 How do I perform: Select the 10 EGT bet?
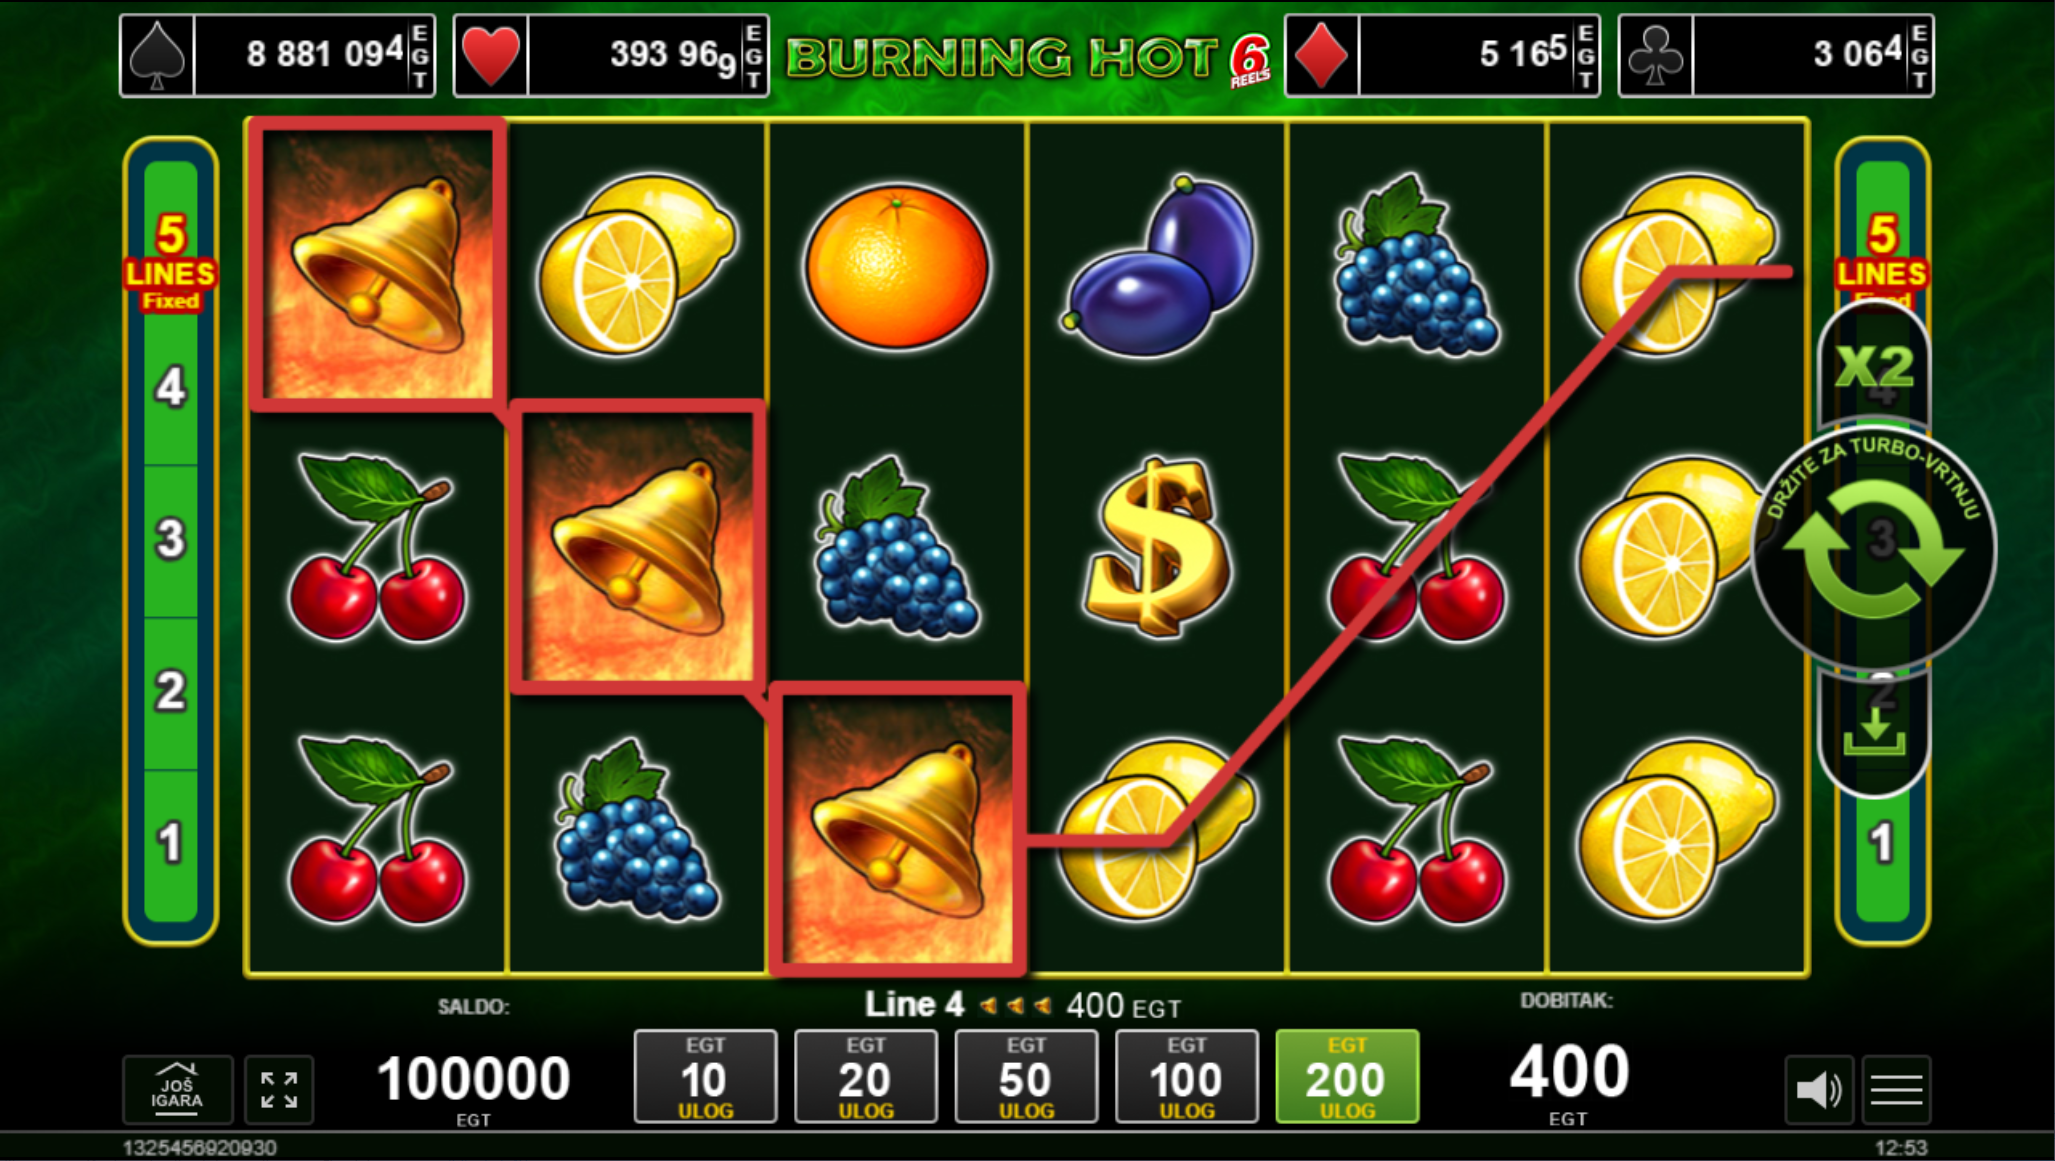pos(705,1076)
